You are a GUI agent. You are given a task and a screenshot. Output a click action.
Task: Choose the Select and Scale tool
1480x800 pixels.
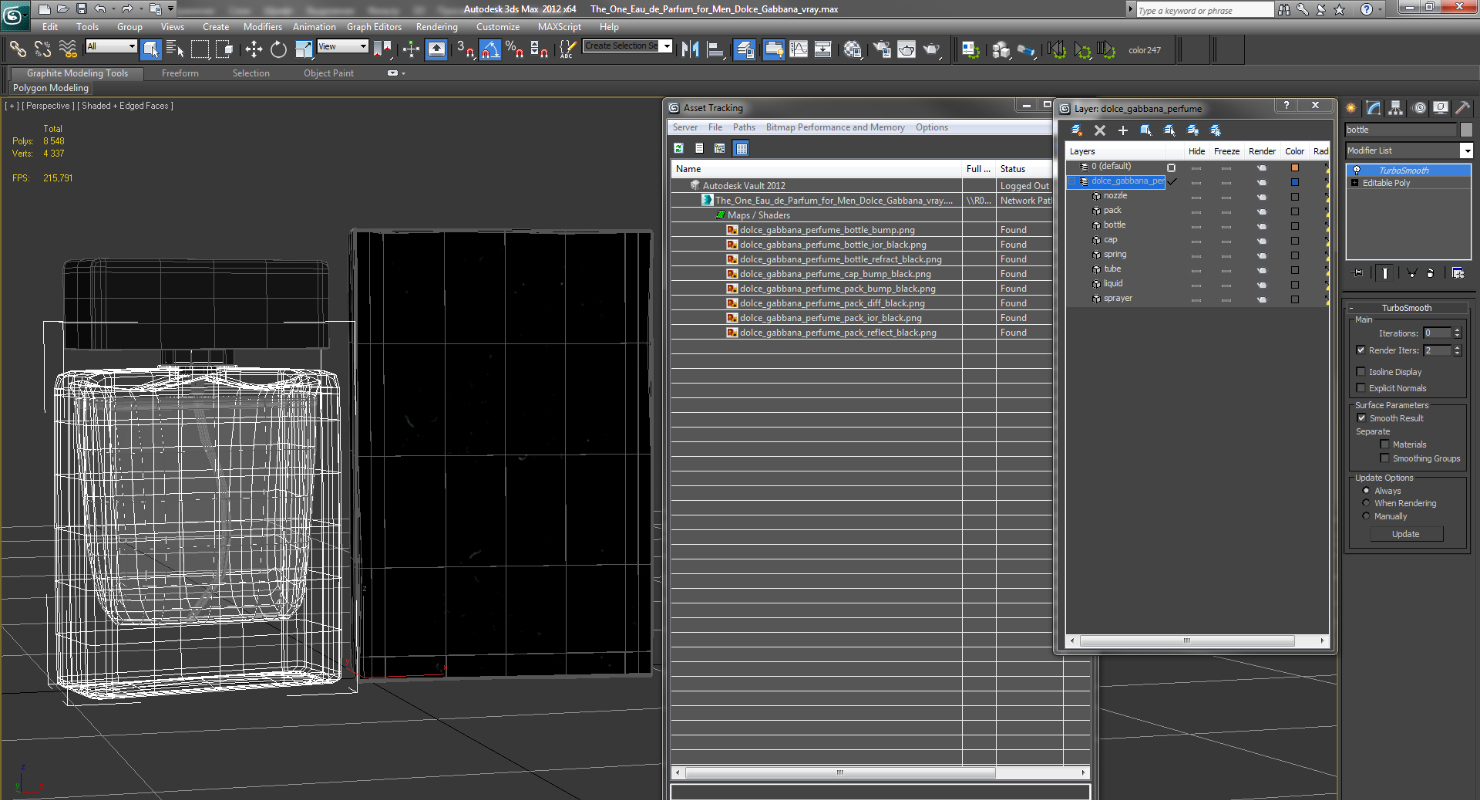pos(303,48)
